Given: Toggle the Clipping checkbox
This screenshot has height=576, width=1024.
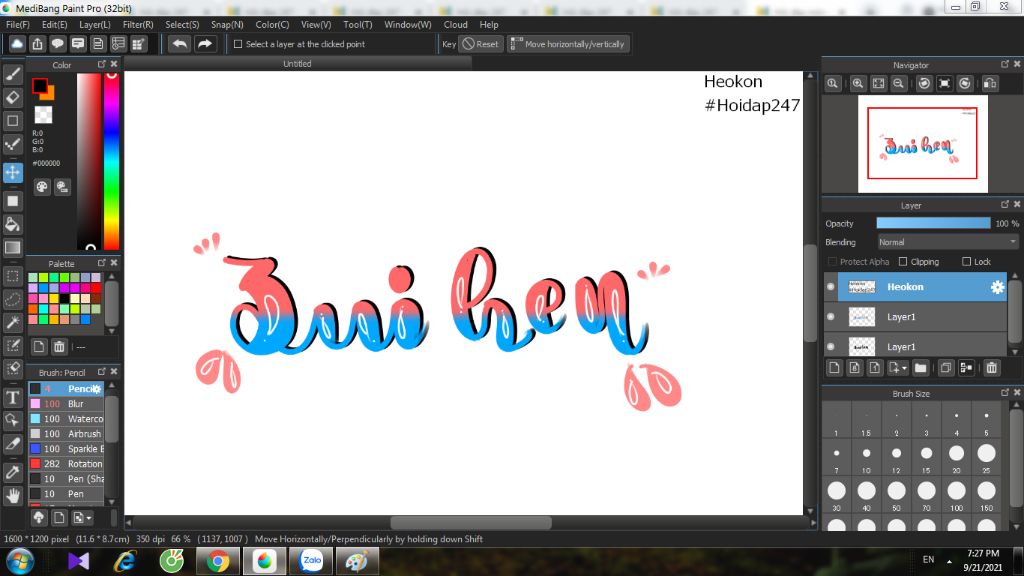Looking at the screenshot, I should point(903,261).
